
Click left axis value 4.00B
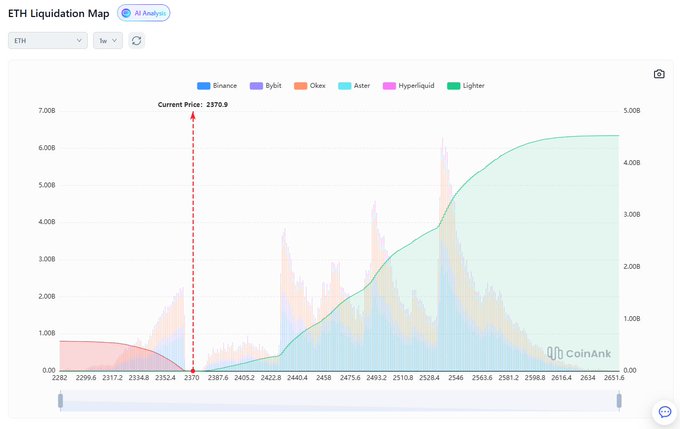(x=47, y=222)
